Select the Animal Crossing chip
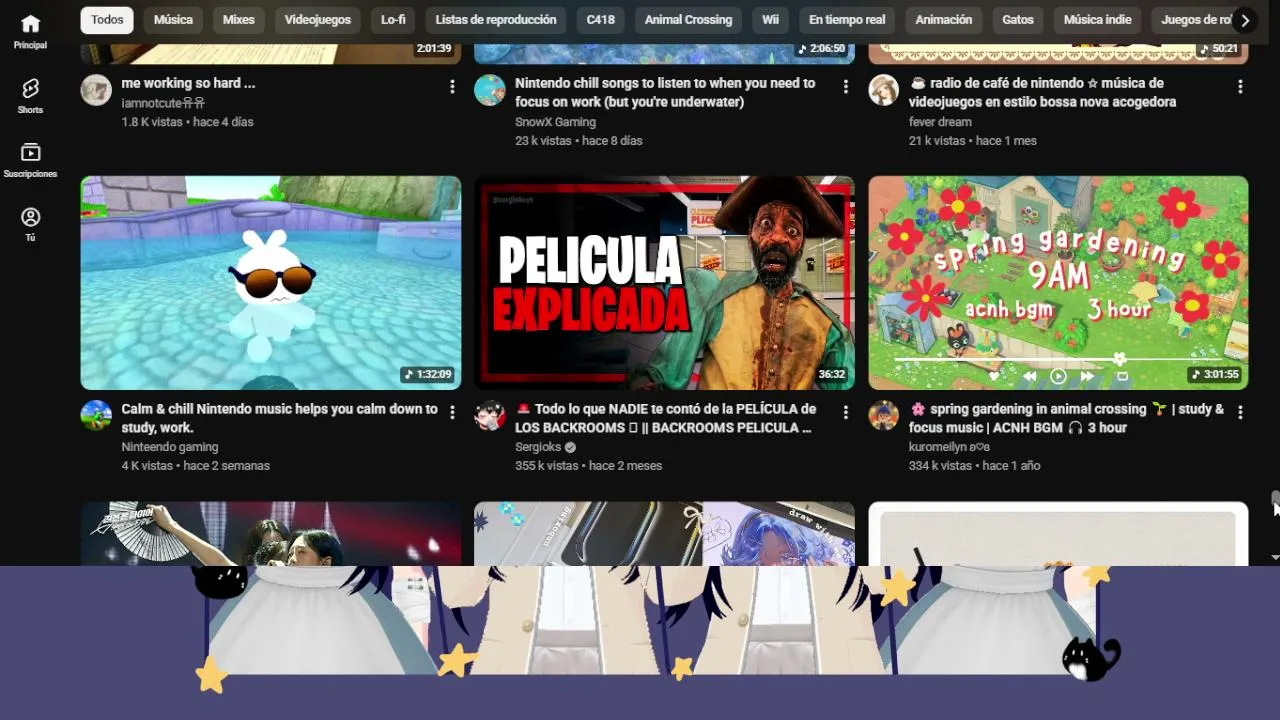This screenshot has height=720, width=1280. click(x=688, y=20)
